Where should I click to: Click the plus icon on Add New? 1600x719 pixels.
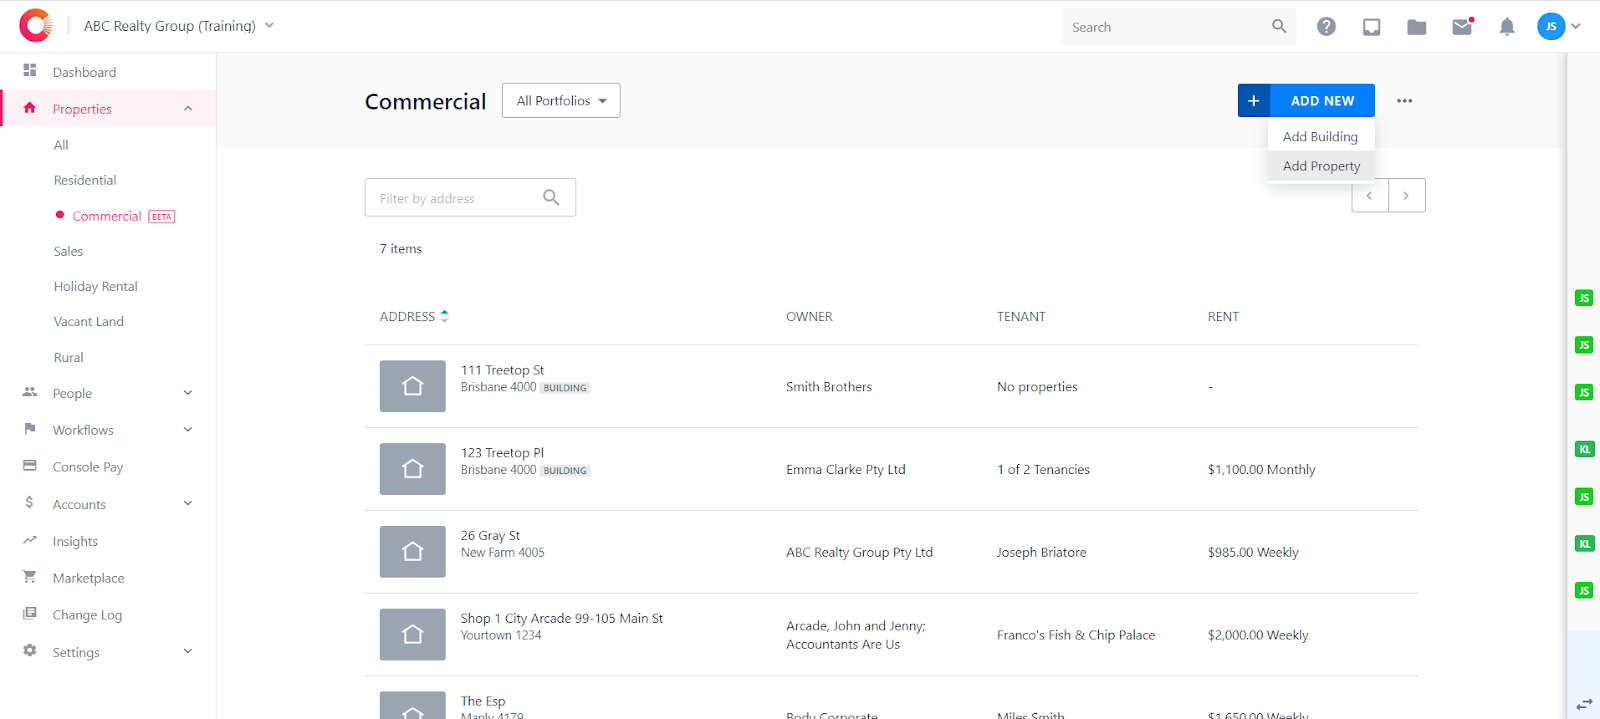[x=1254, y=101]
